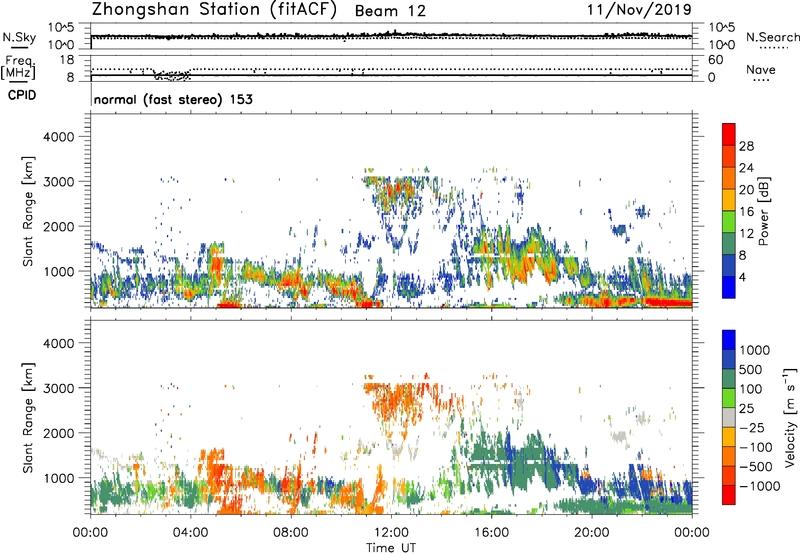Image resolution: width=800 pixels, height=554 pixels.
Task: Click the '04:00' time tick label
Action: coord(190,533)
